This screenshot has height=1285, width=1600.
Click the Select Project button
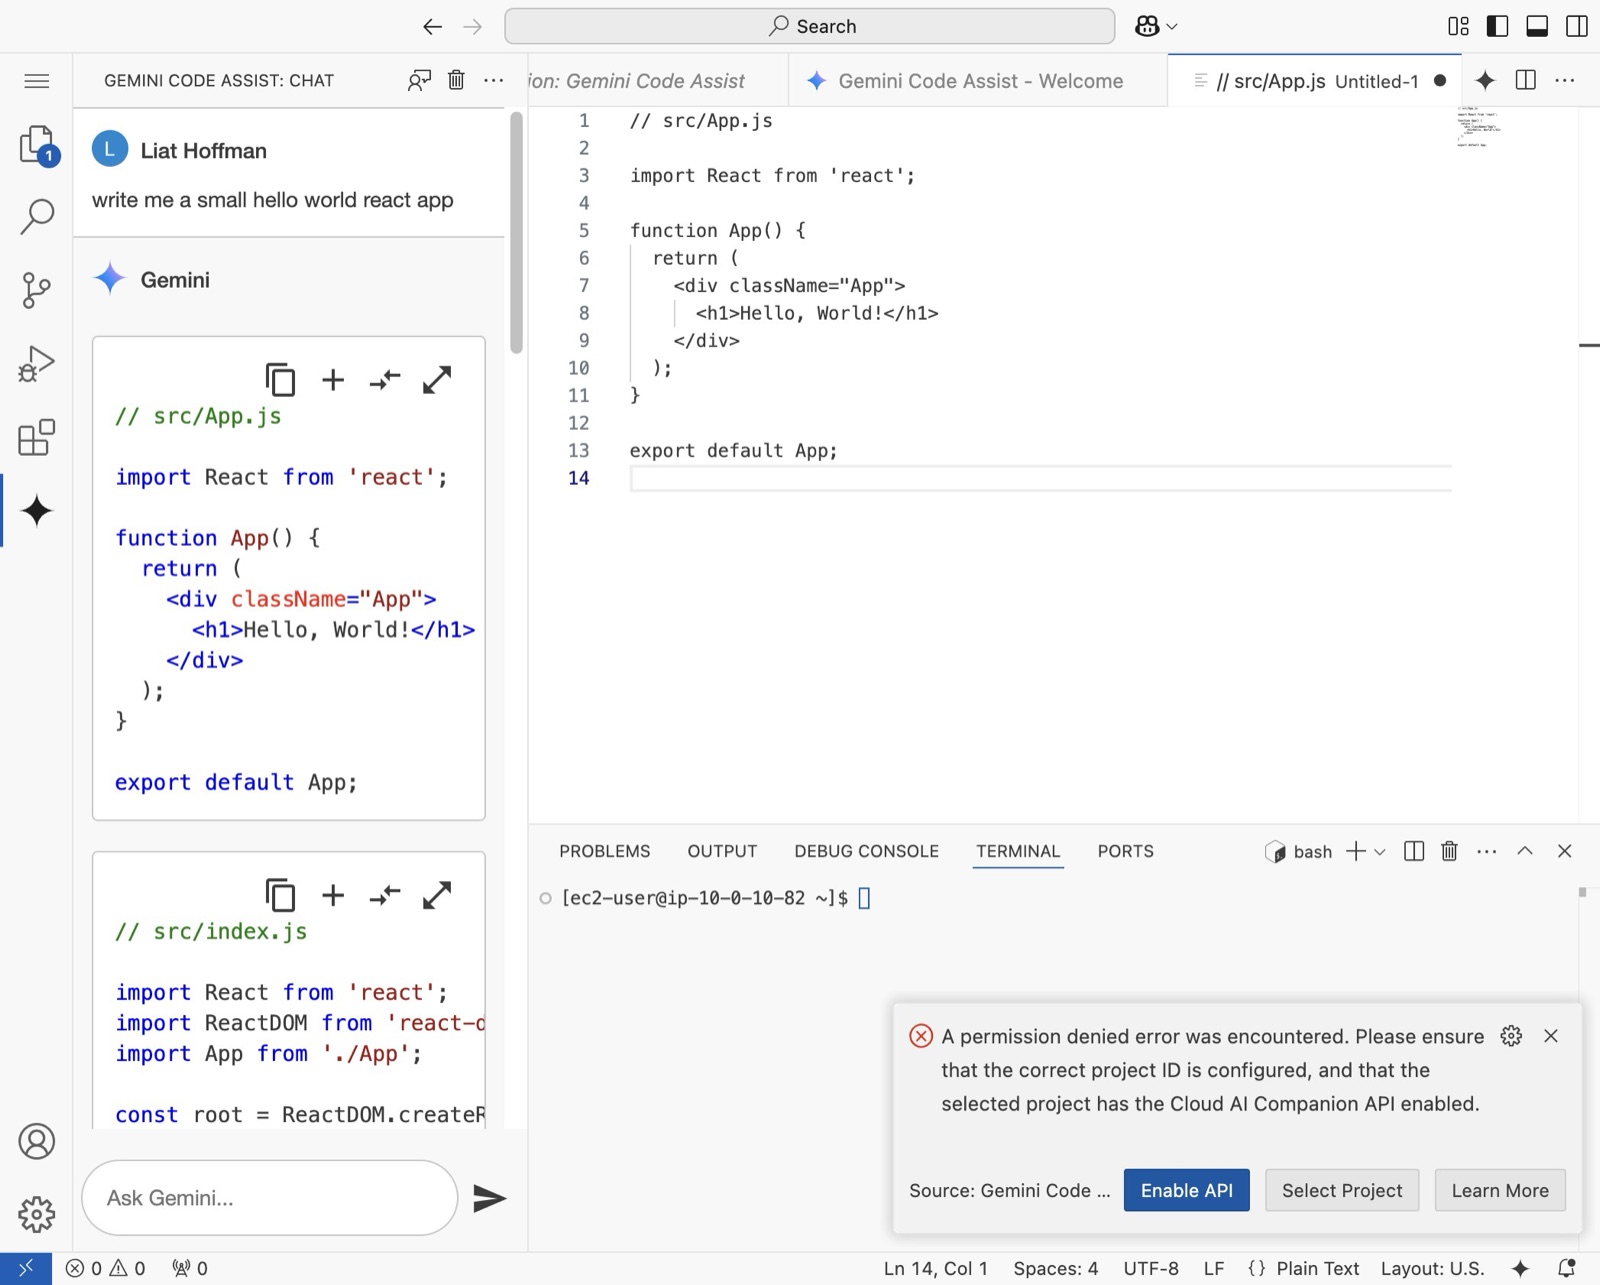tap(1342, 1190)
